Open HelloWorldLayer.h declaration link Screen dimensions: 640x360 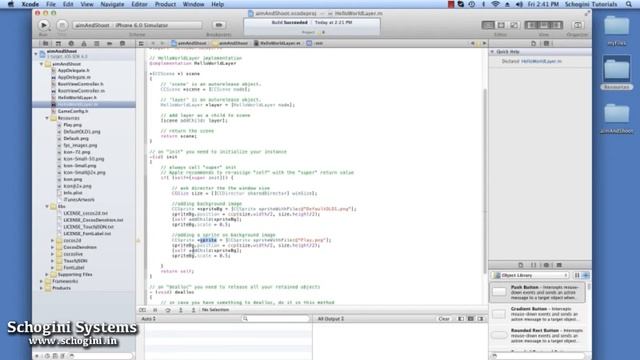pos(541,61)
